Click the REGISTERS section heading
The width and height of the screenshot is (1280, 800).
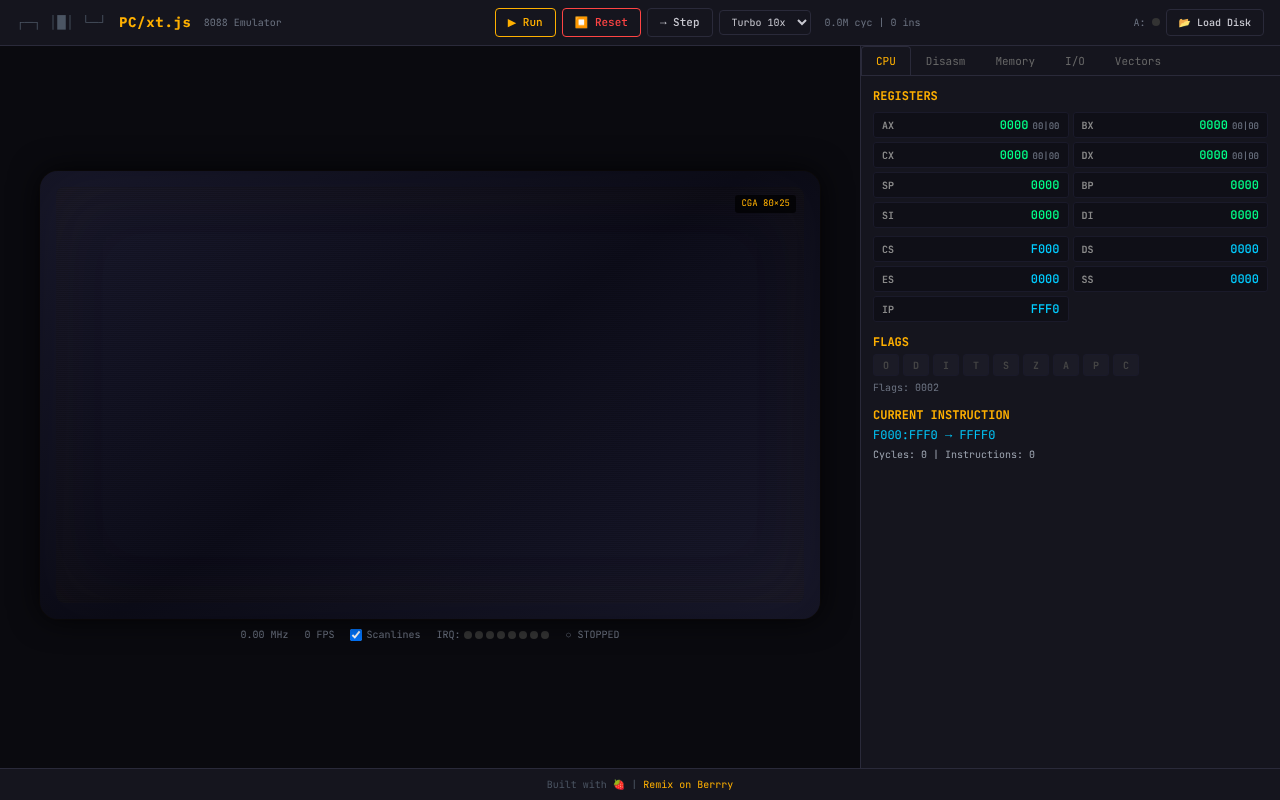[905, 96]
